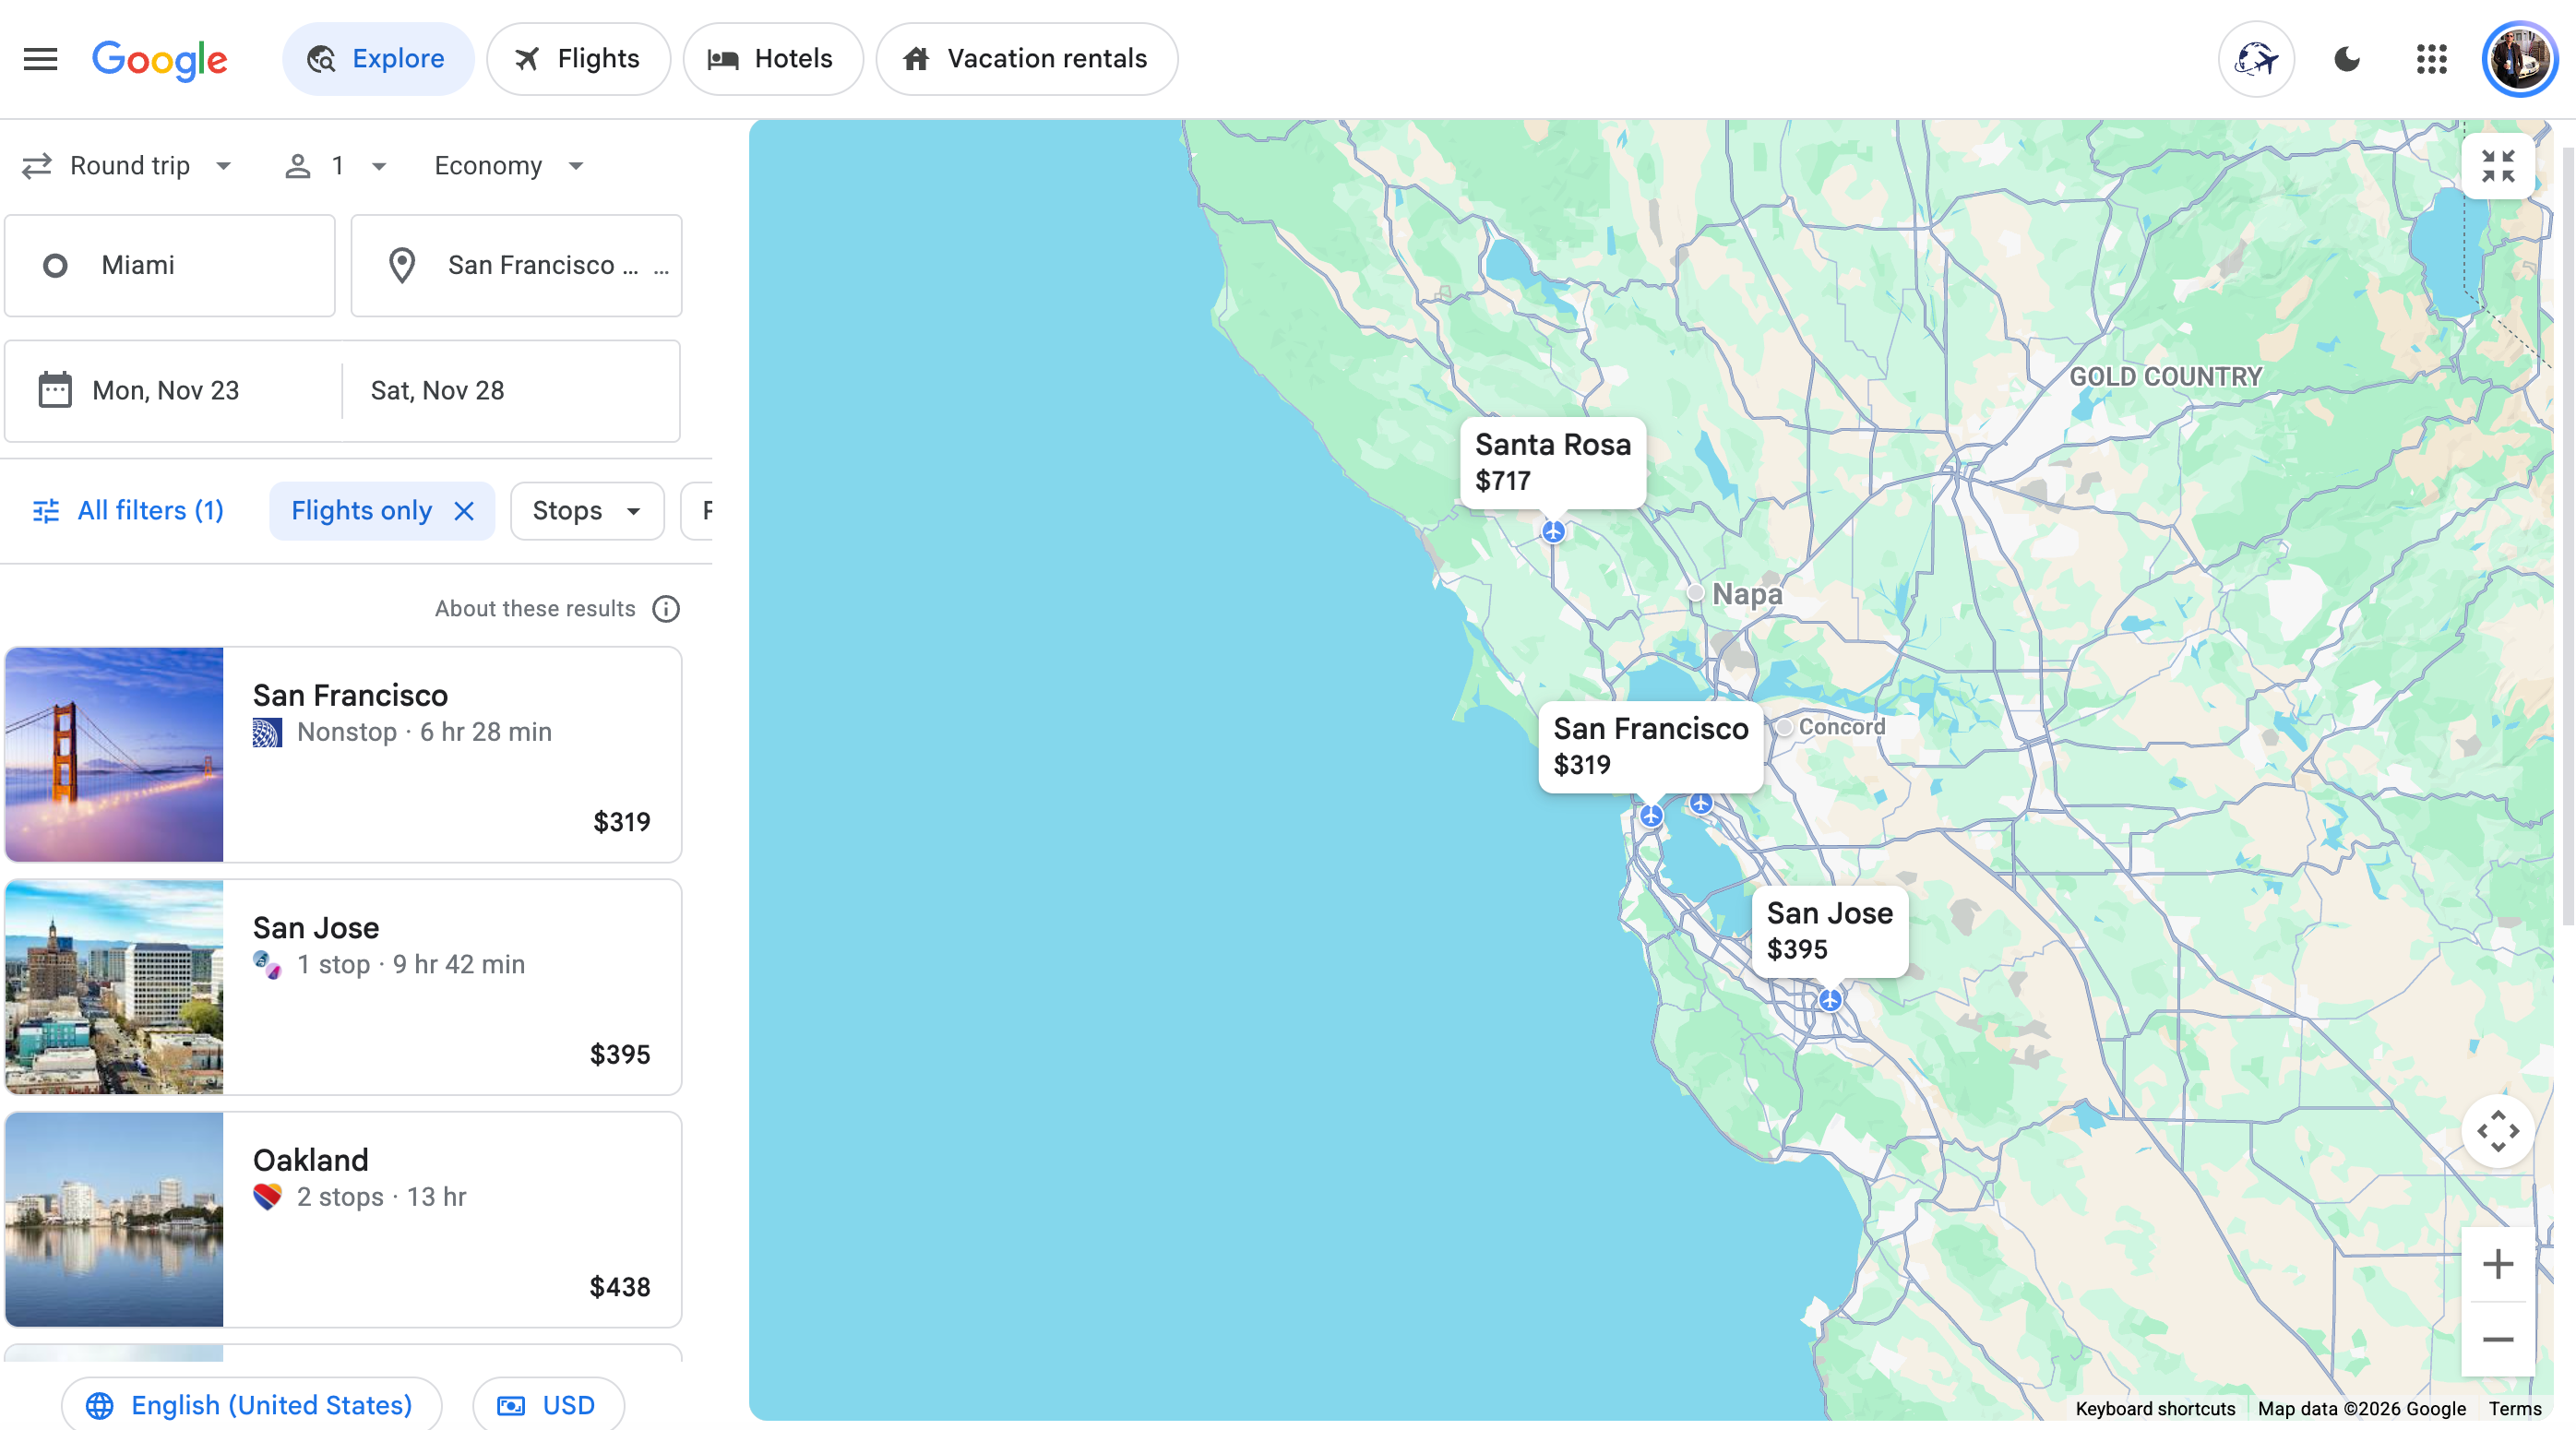Open Keyboard shortcuts on map
This screenshot has height=1430, width=2576.
(x=2154, y=1408)
